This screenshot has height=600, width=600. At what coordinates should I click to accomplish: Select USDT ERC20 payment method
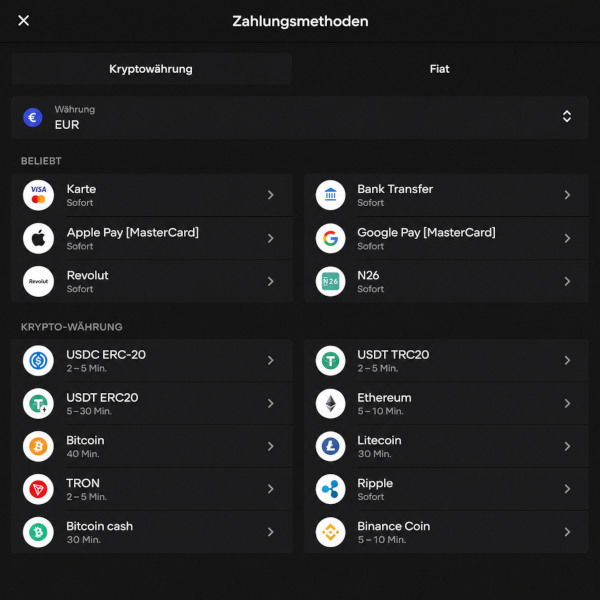point(152,403)
